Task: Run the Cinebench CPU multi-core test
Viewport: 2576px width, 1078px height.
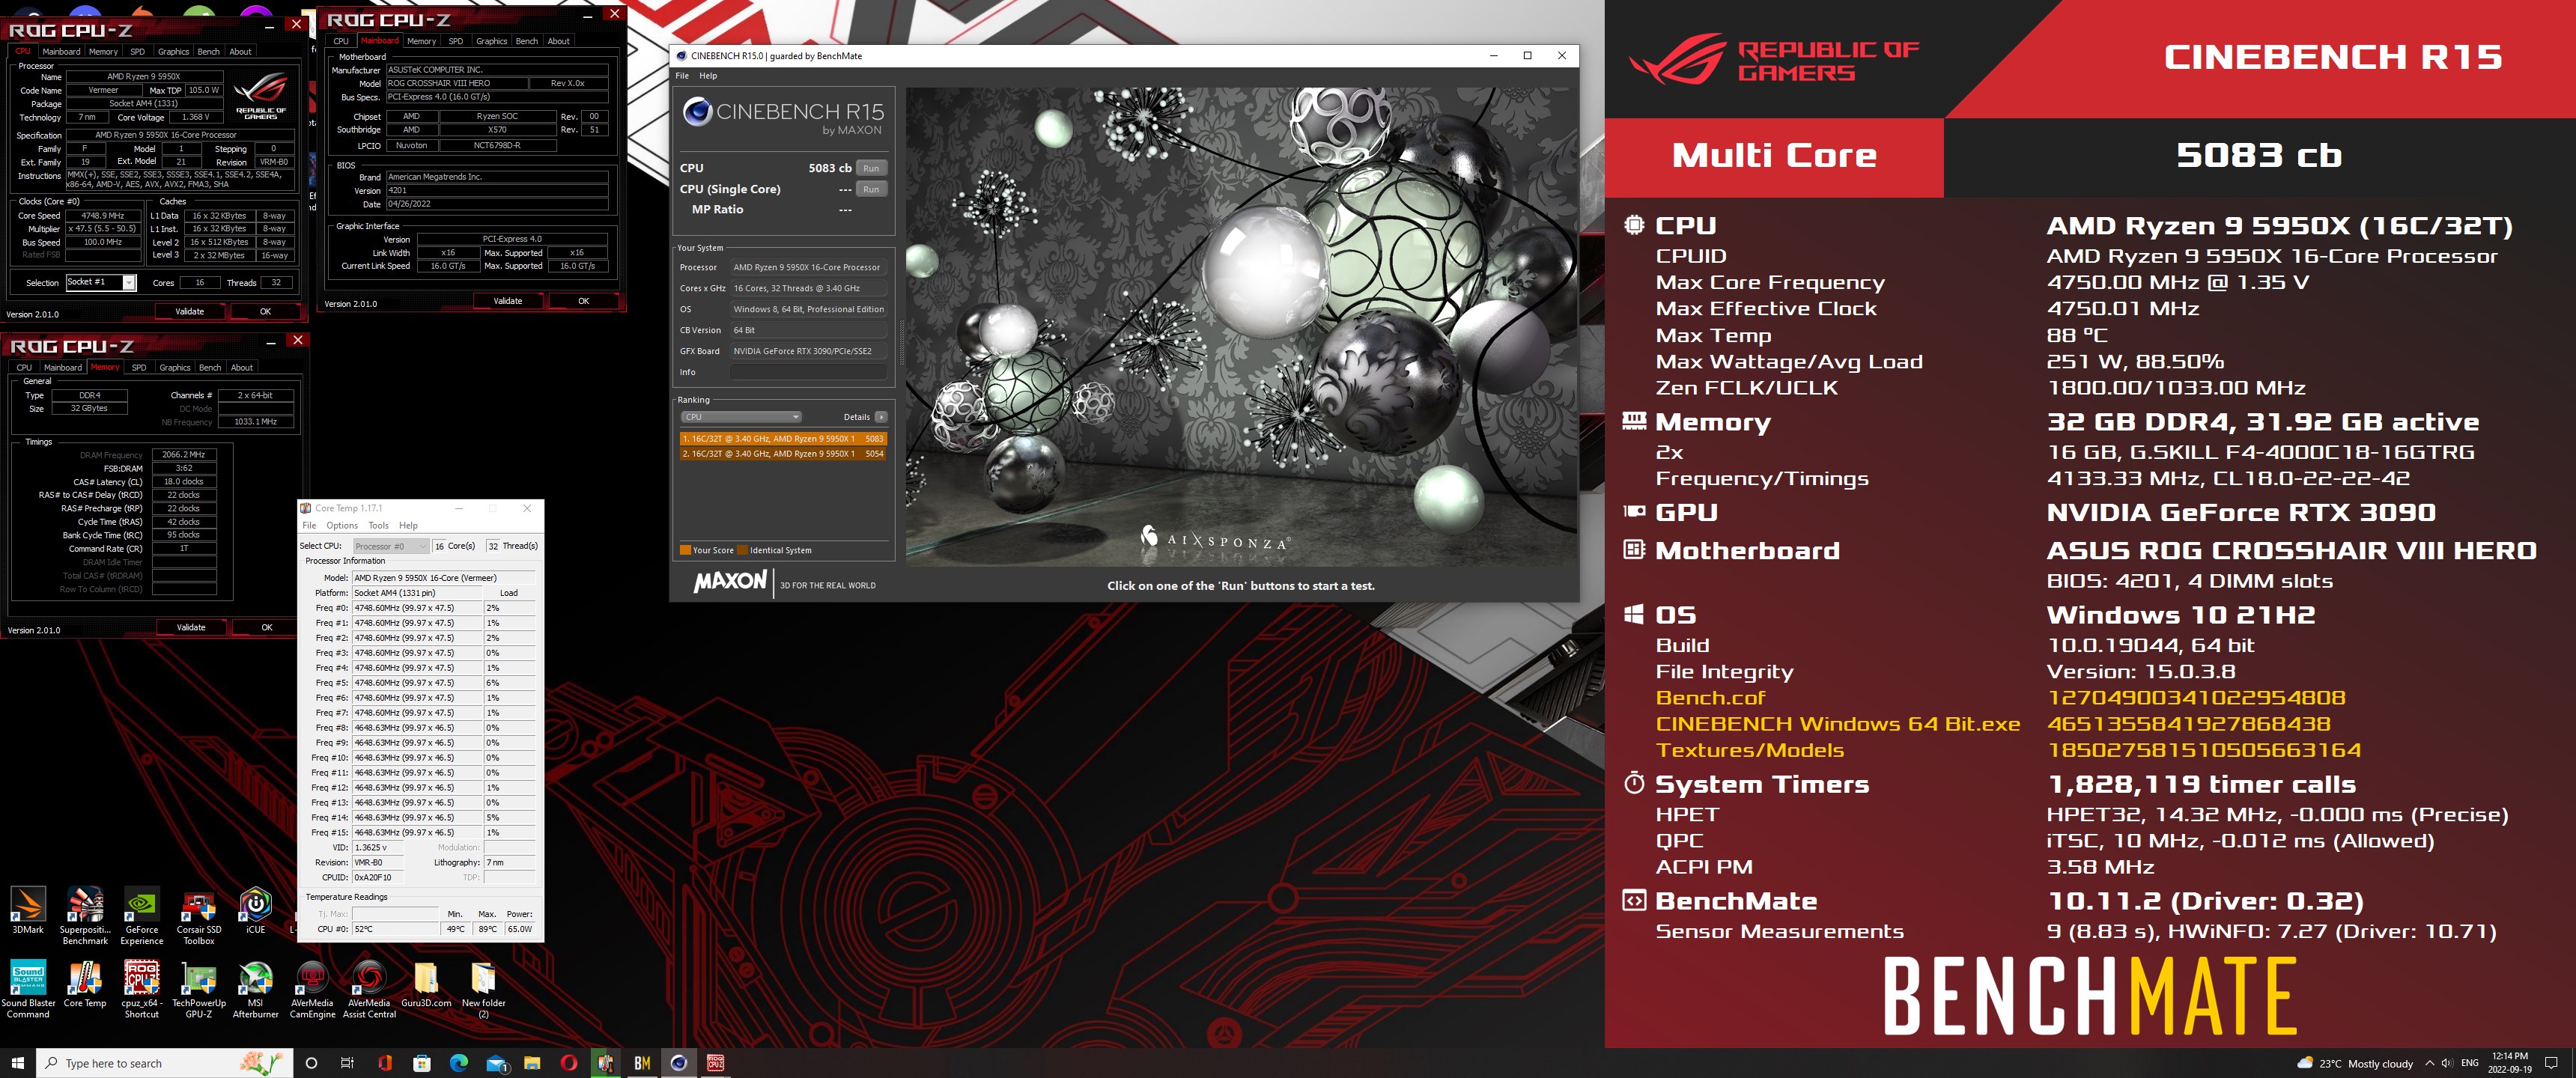Action: [871, 168]
